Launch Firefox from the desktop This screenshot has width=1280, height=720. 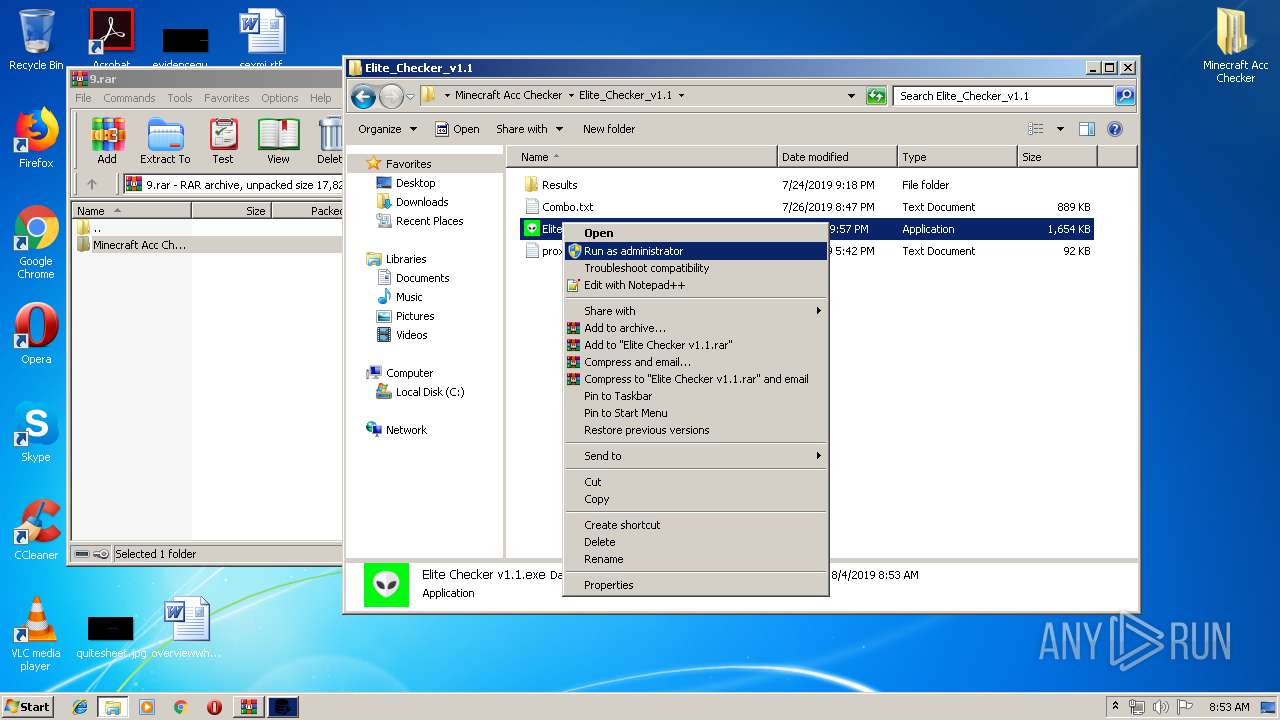(36, 139)
